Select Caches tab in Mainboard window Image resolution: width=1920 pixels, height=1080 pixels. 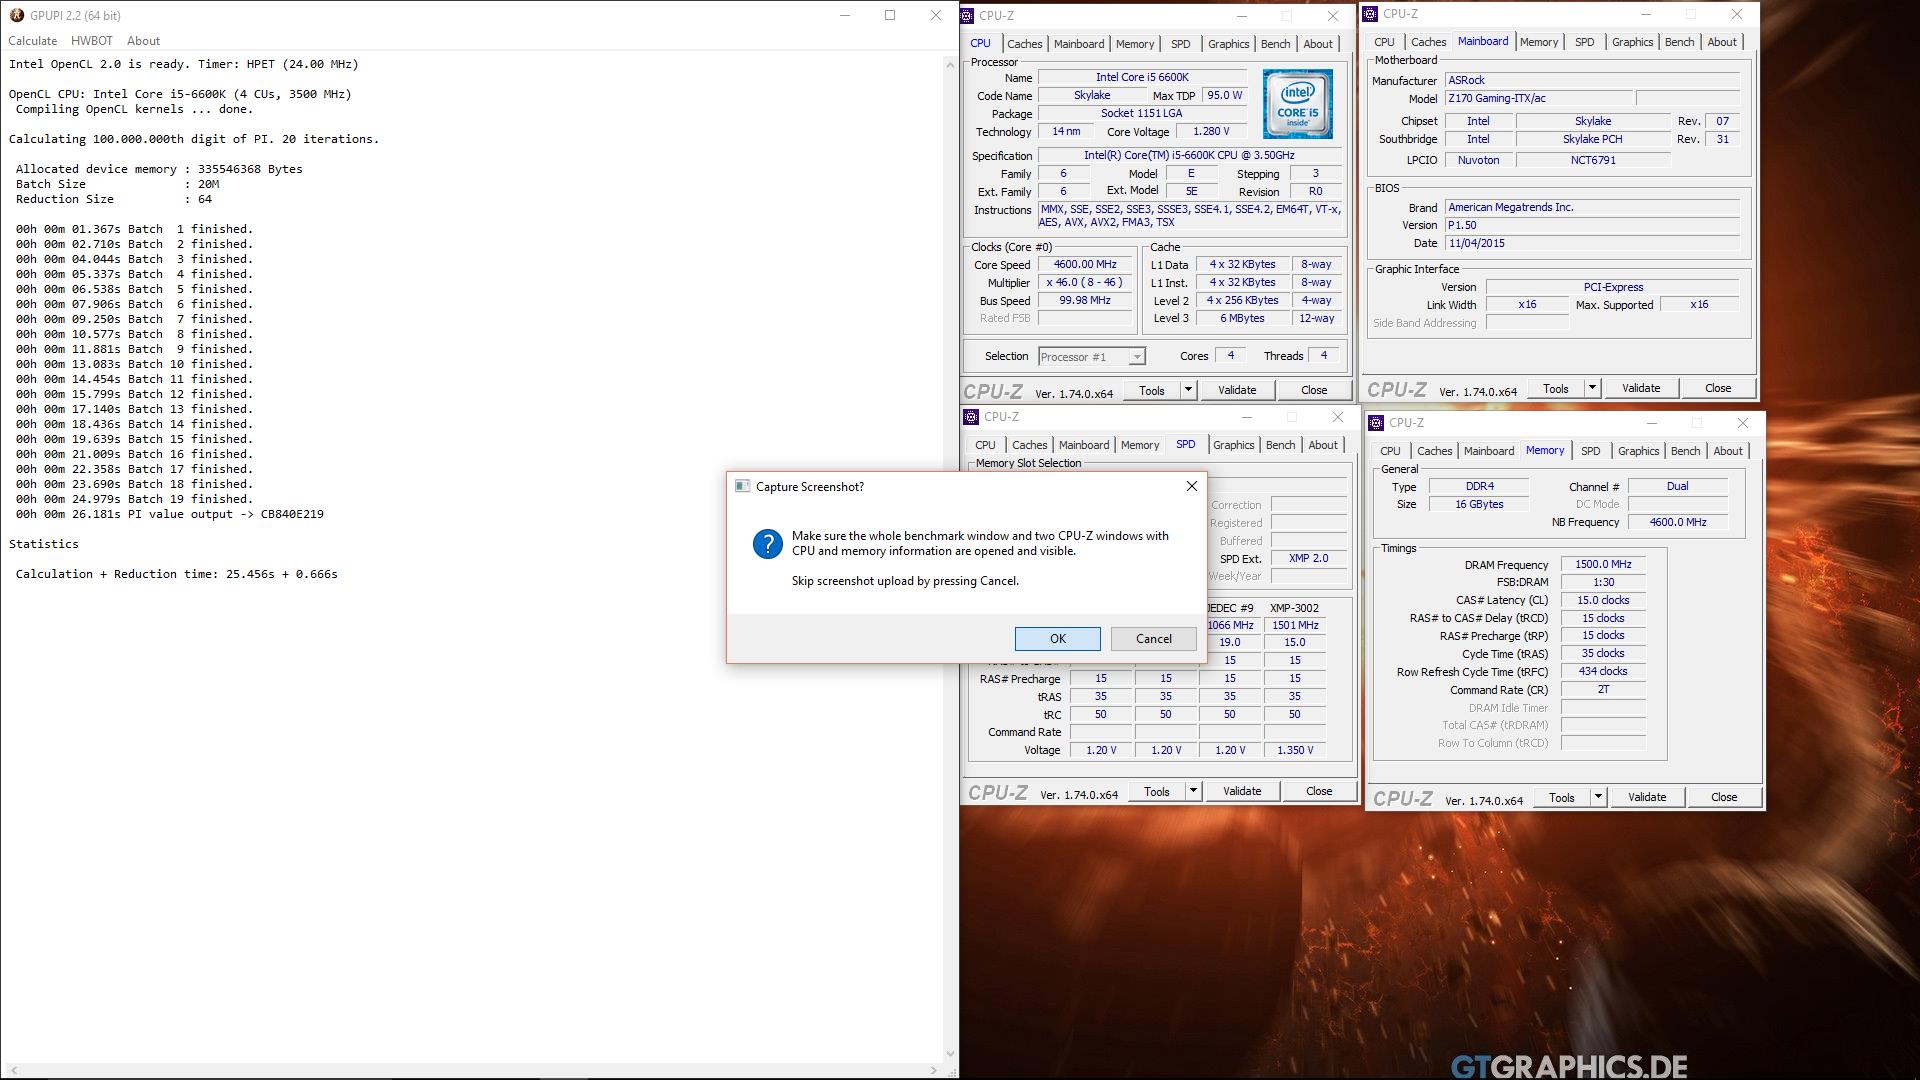point(1428,42)
